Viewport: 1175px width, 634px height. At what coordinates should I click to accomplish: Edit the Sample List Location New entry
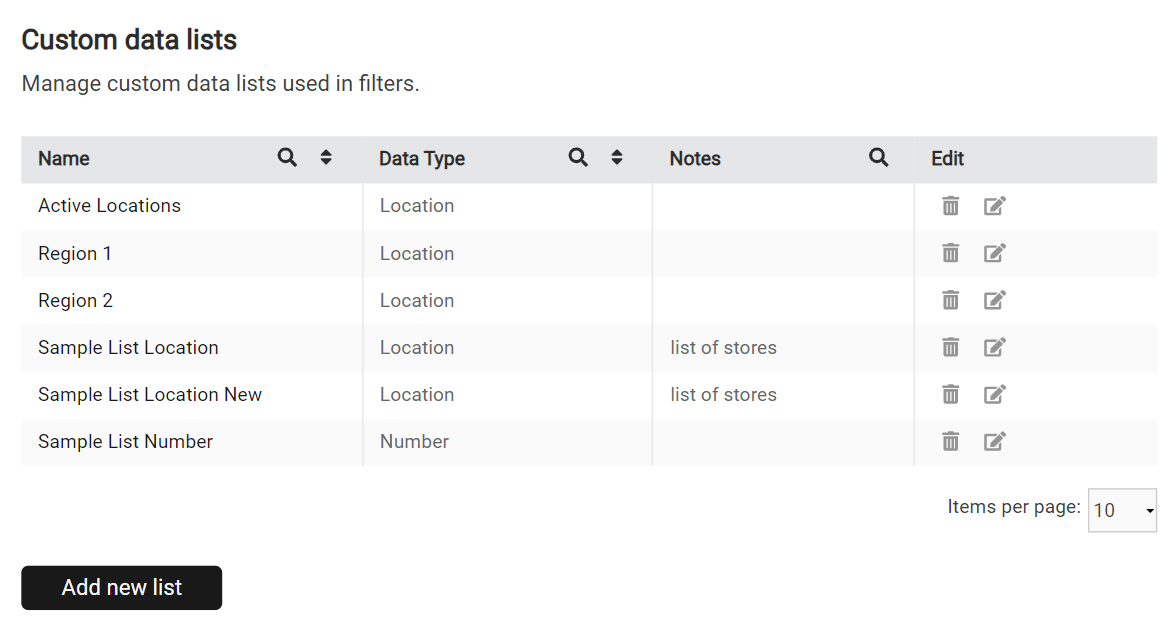(995, 394)
